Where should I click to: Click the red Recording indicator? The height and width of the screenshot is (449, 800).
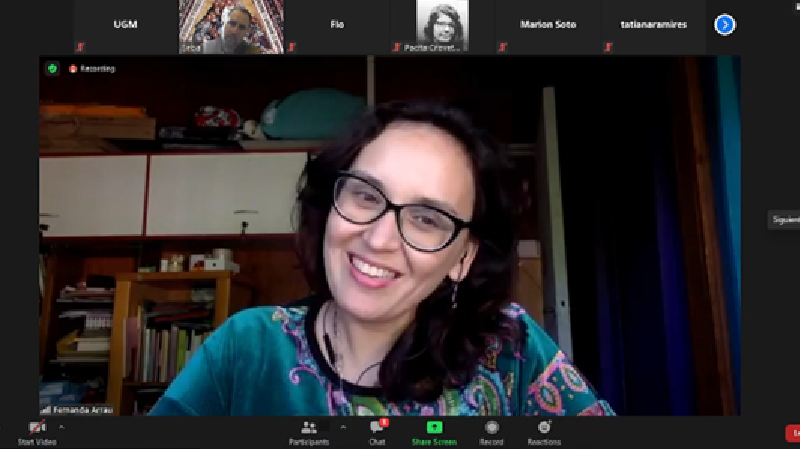point(92,69)
